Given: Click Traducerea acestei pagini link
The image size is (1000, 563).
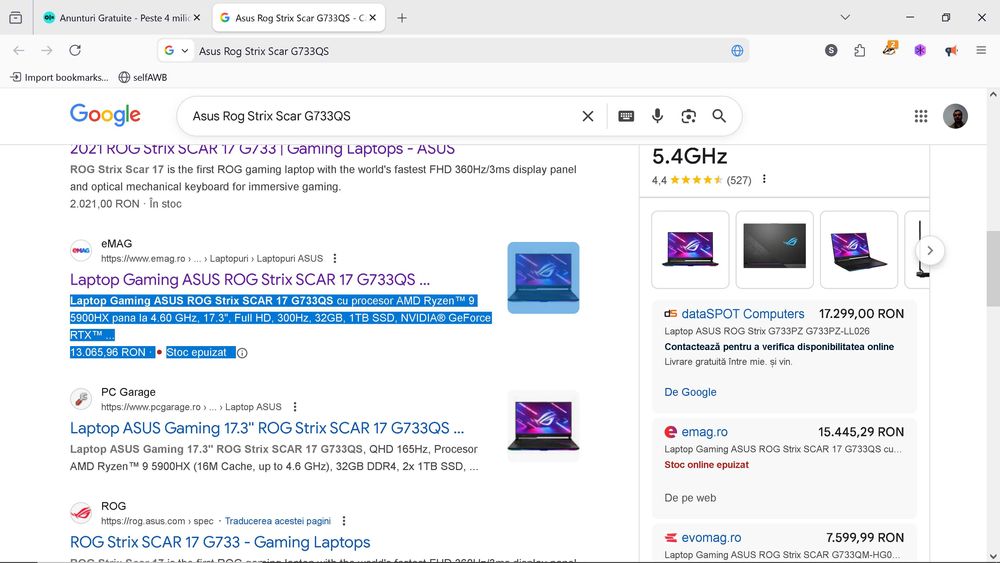Looking at the screenshot, I should 277,521.
